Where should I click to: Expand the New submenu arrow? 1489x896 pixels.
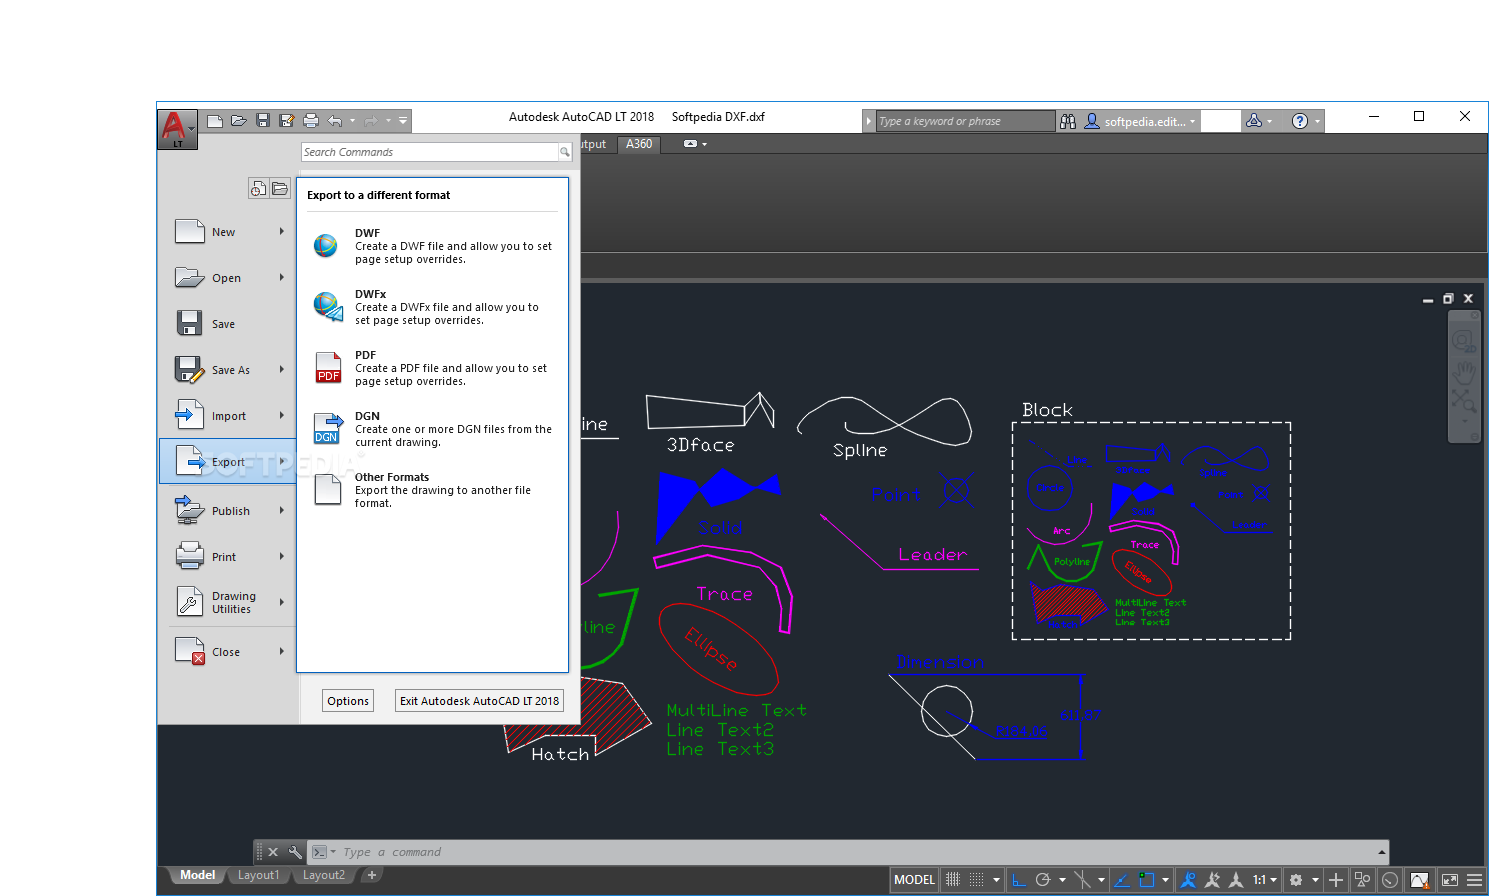282,232
